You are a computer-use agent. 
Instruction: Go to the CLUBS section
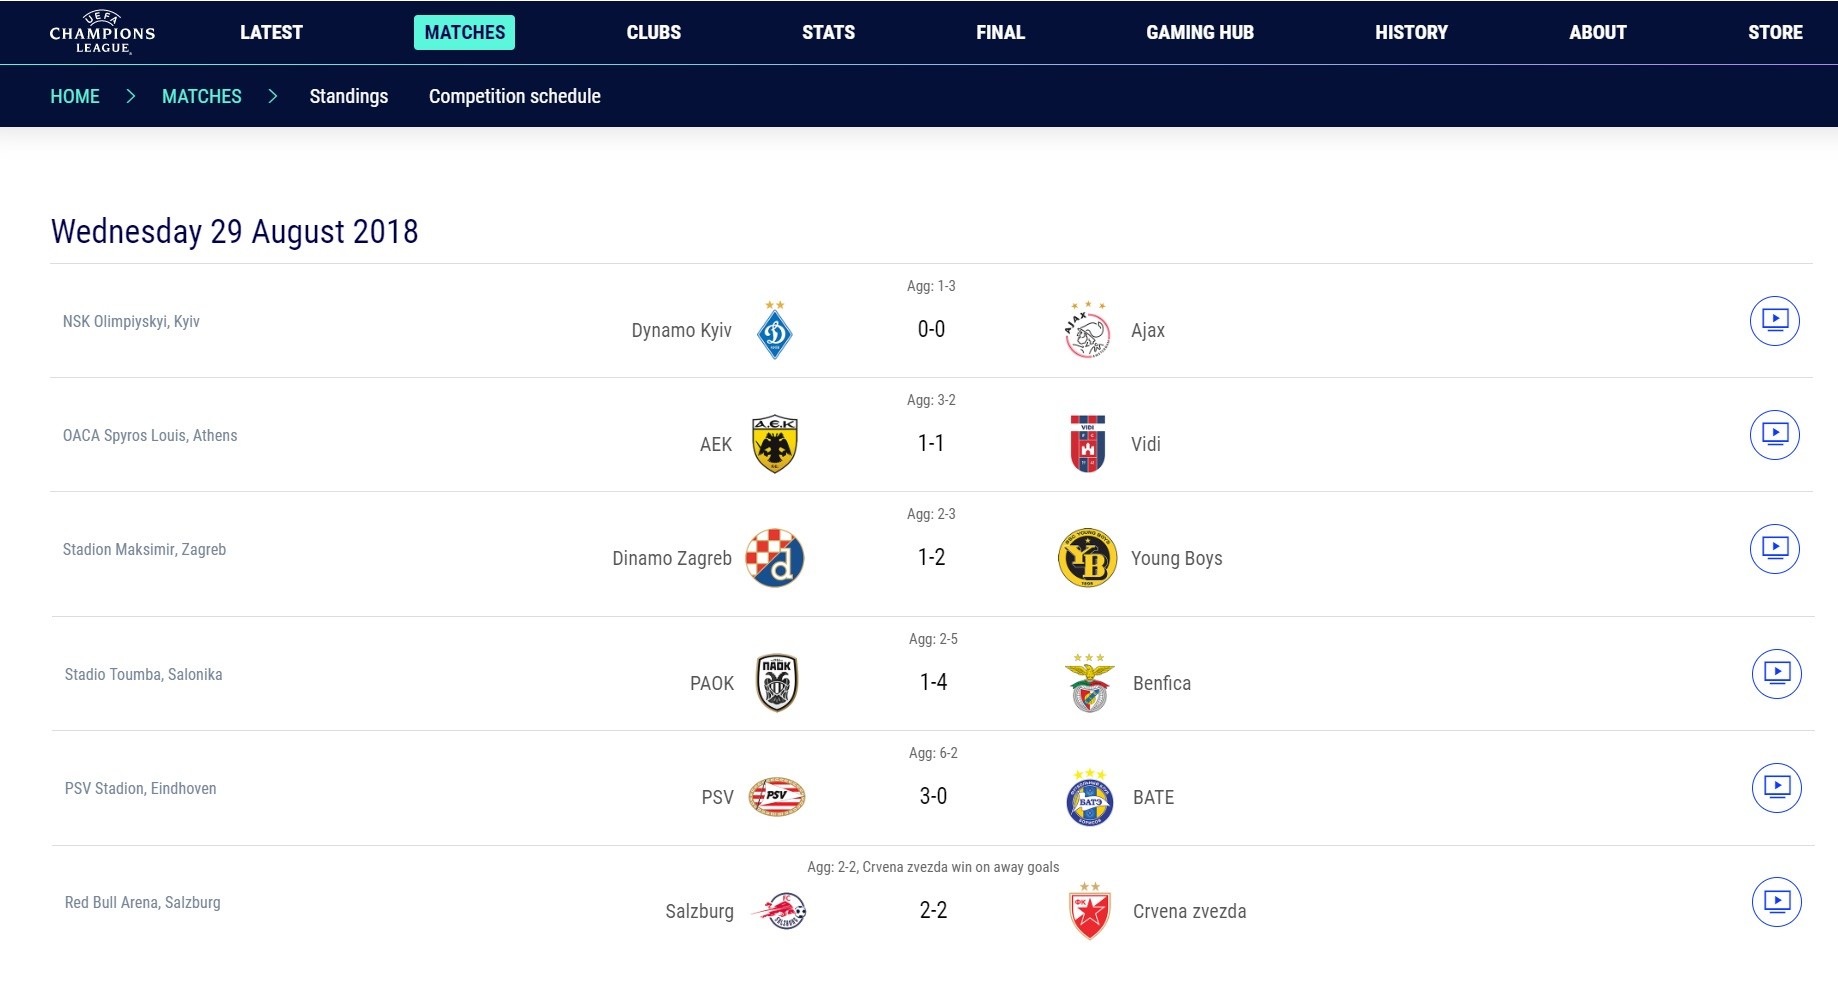pyautogui.click(x=654, y=32)
